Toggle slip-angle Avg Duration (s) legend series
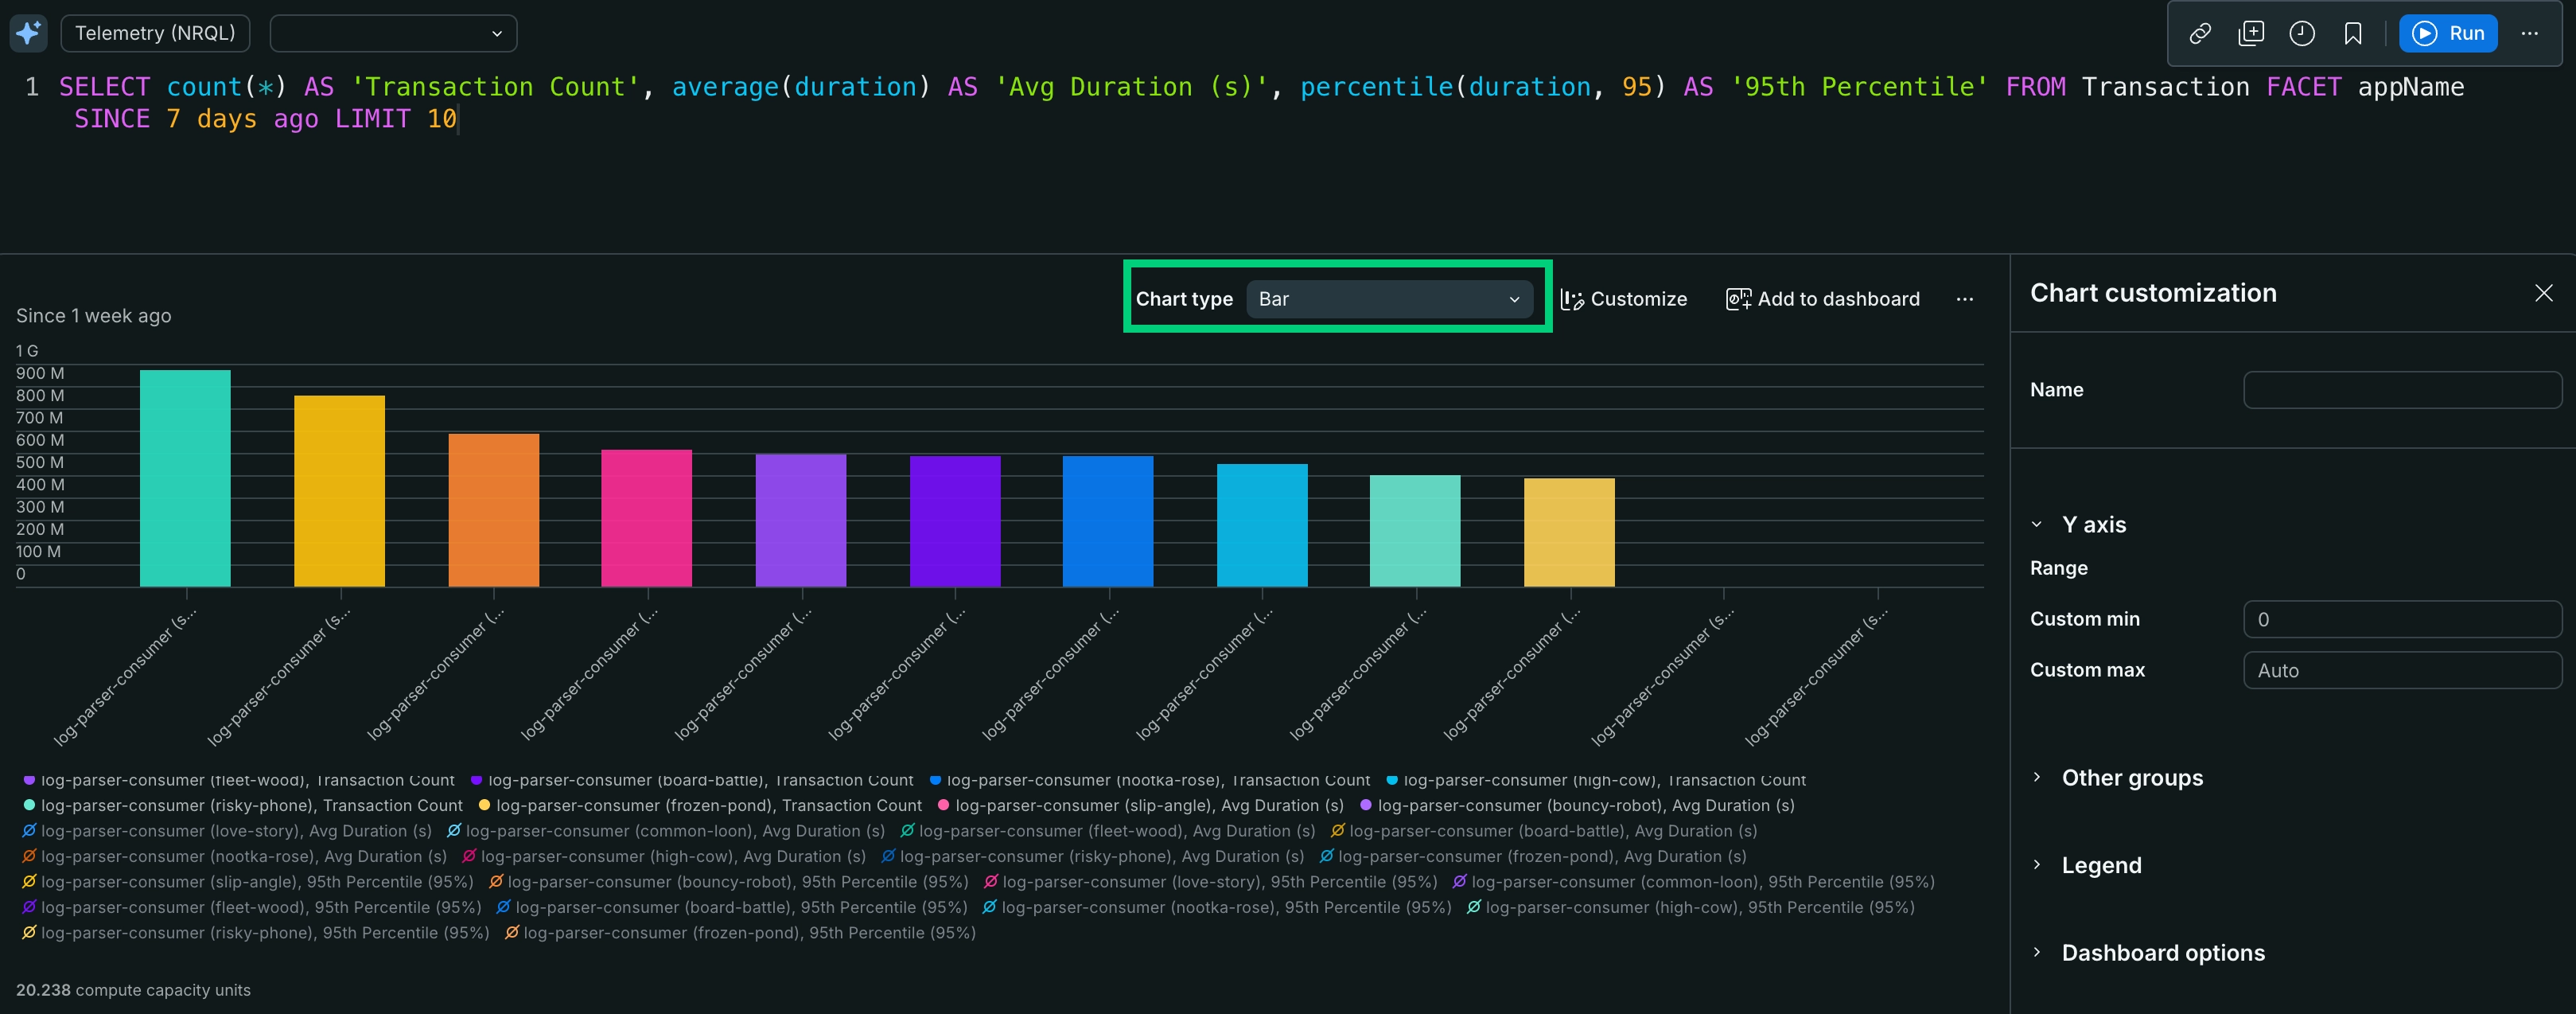 1140,806
